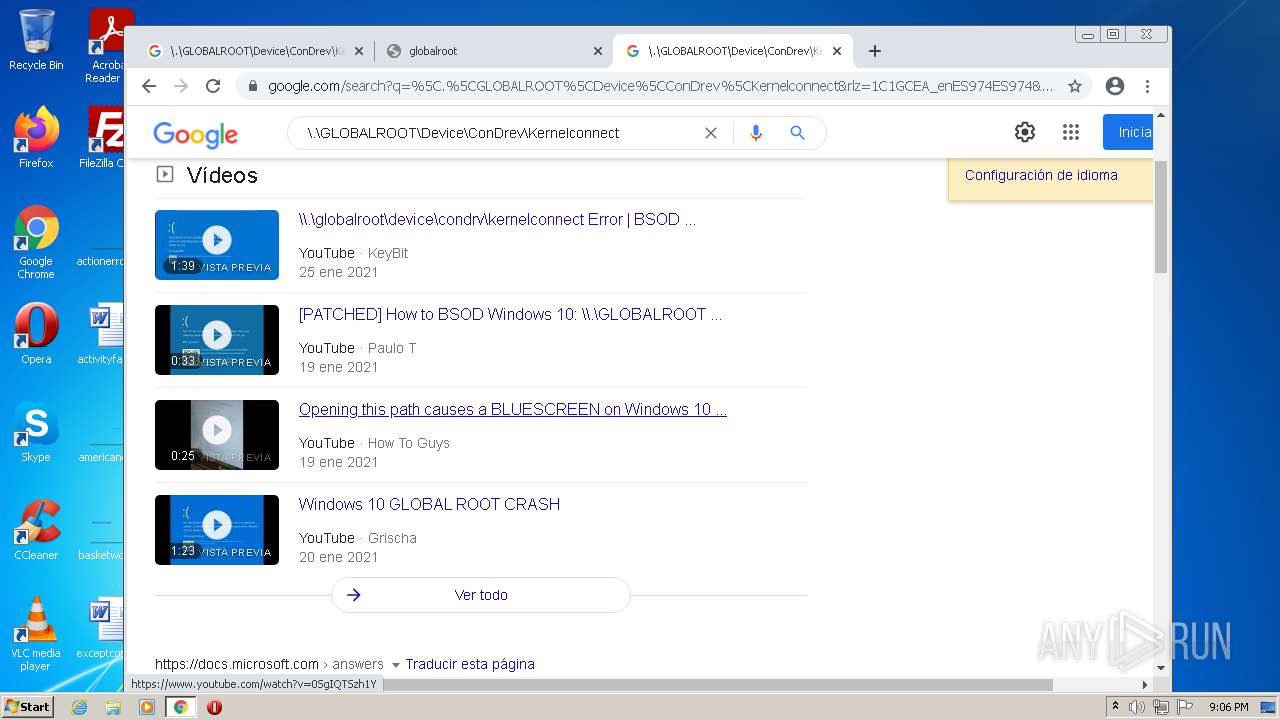Open the system tray volume icon
Image resolution: width=1280 pixels, height=720 pixels.
pyautogui.click(x=1136, y=707)
